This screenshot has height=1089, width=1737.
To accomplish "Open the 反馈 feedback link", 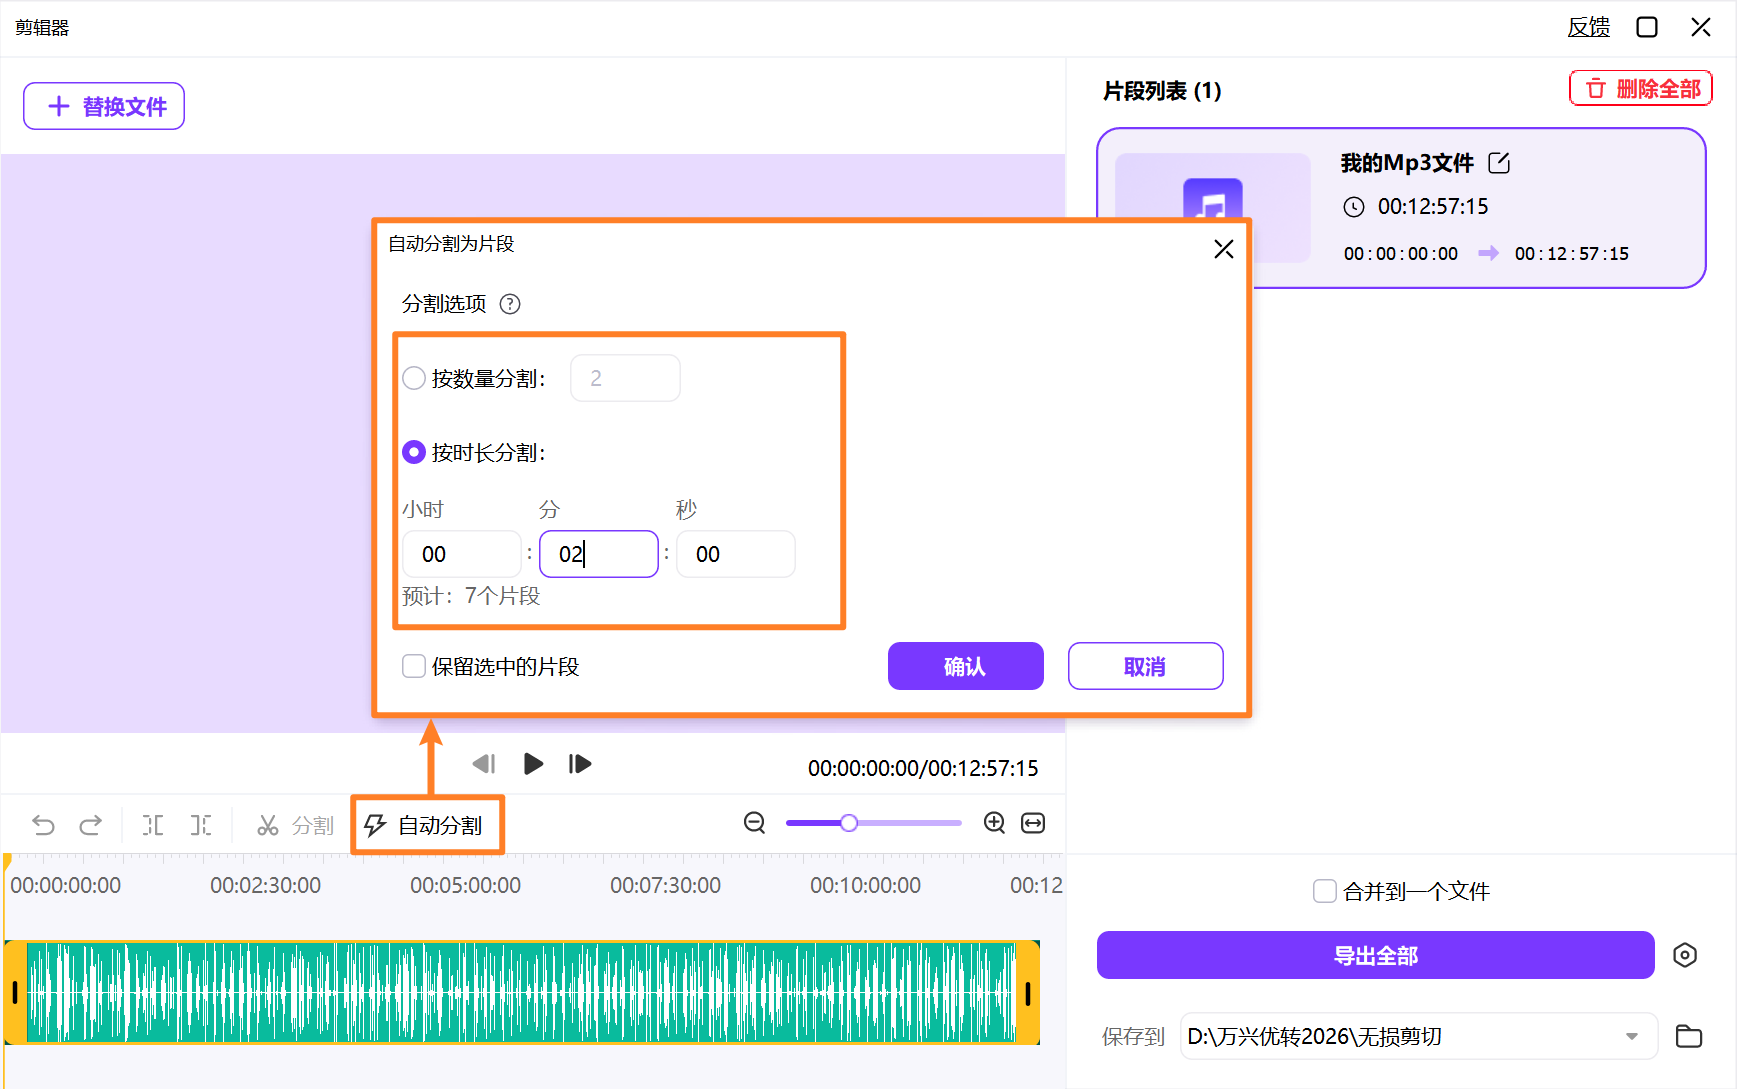I will click(1589, 27).
